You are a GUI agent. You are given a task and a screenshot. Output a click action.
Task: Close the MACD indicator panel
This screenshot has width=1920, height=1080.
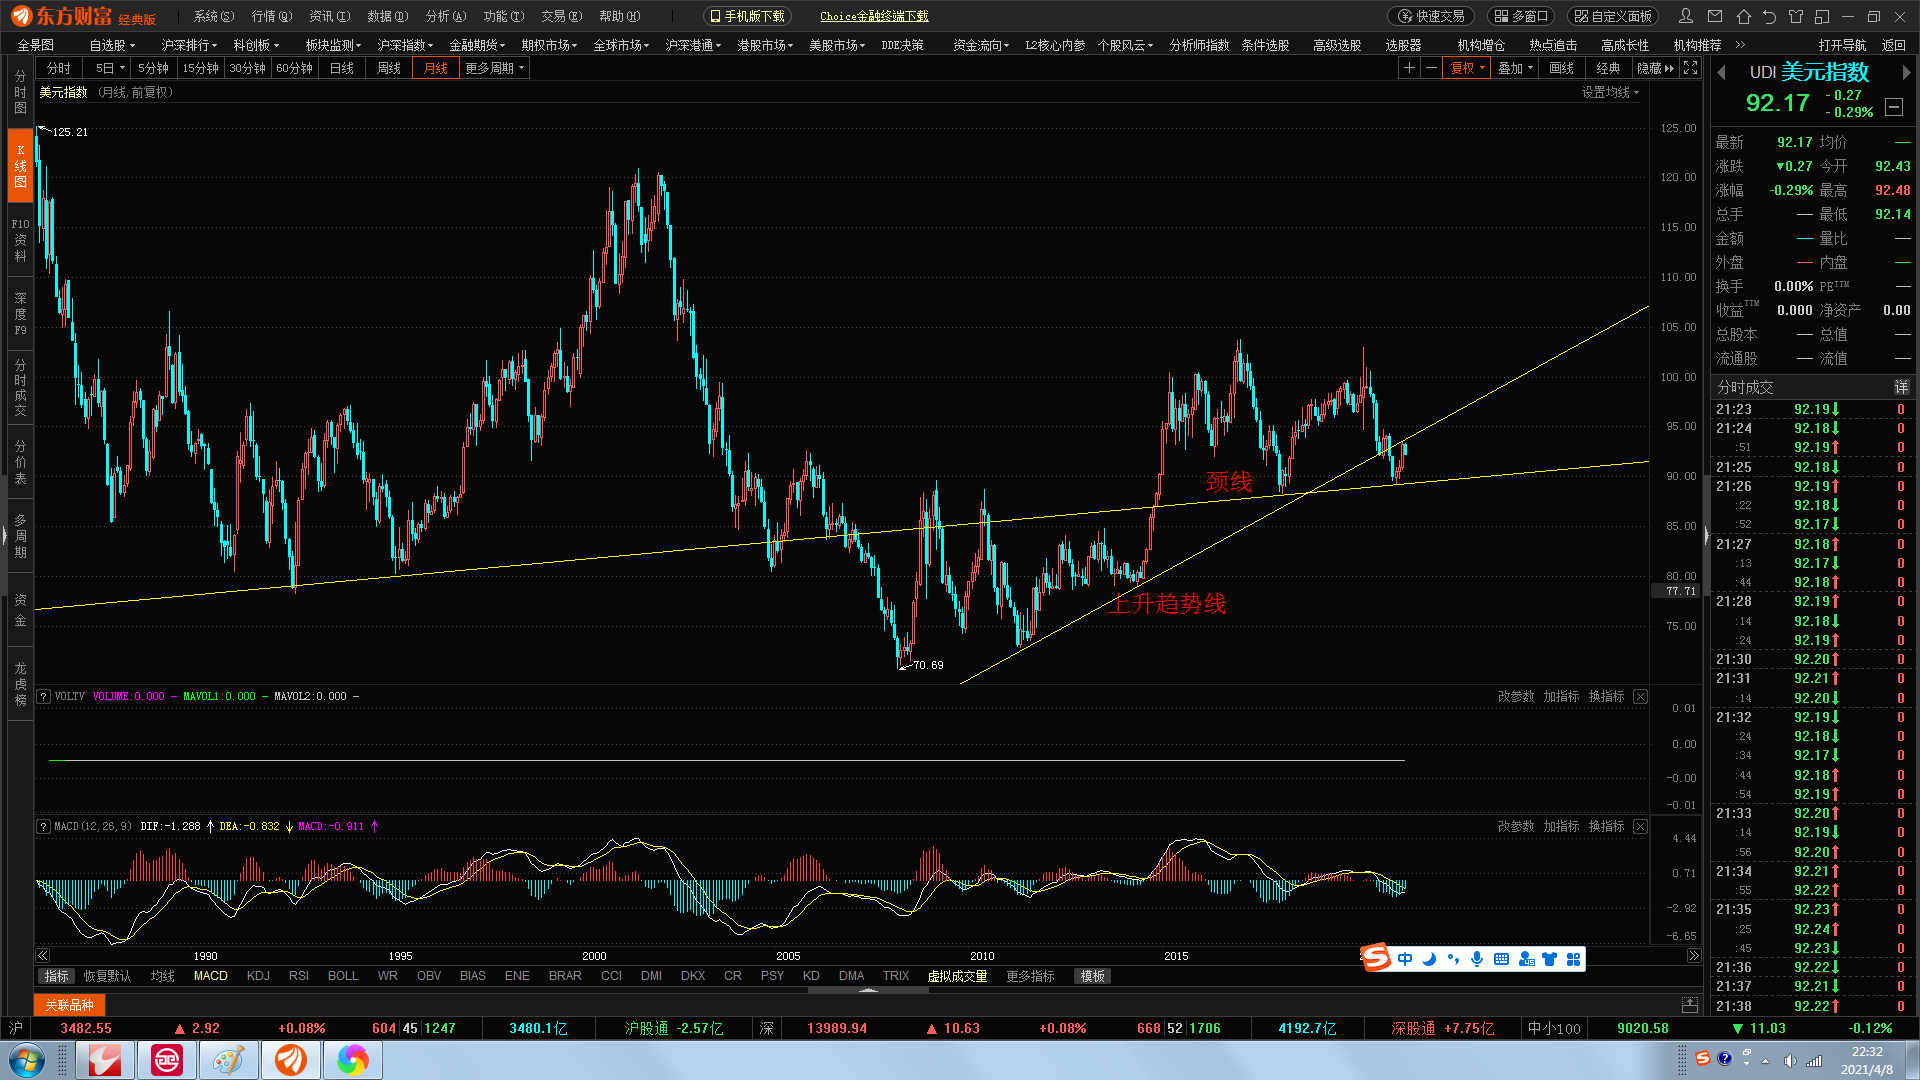point(1640,826)
